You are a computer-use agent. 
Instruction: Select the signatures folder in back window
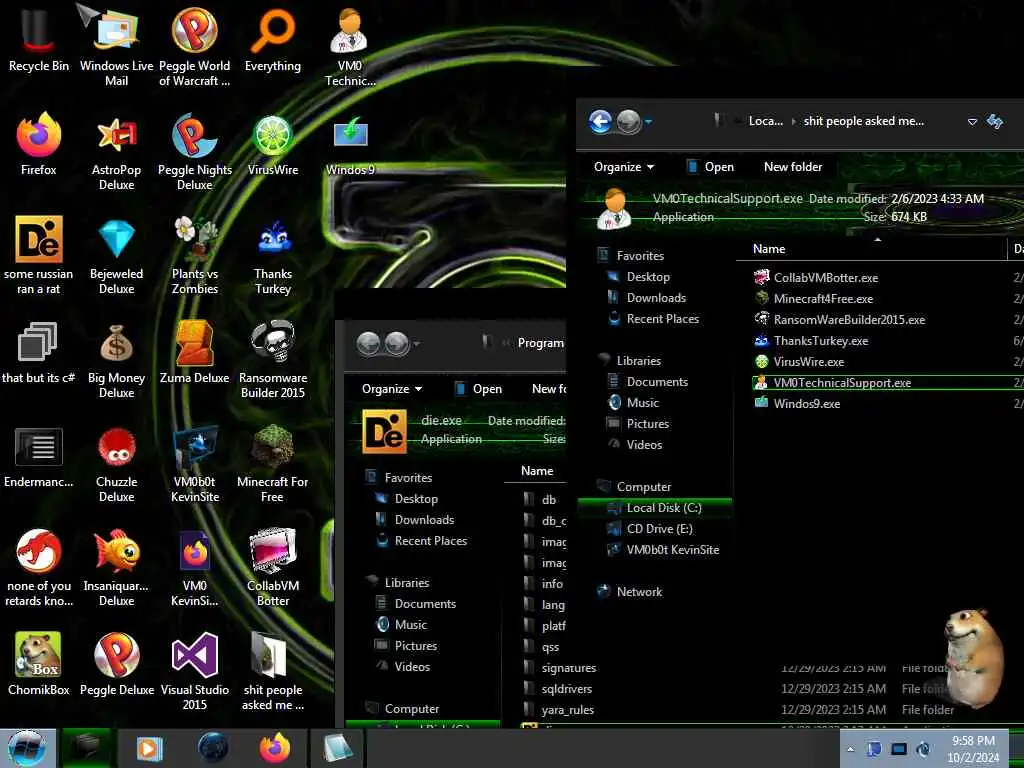(568, 668)
